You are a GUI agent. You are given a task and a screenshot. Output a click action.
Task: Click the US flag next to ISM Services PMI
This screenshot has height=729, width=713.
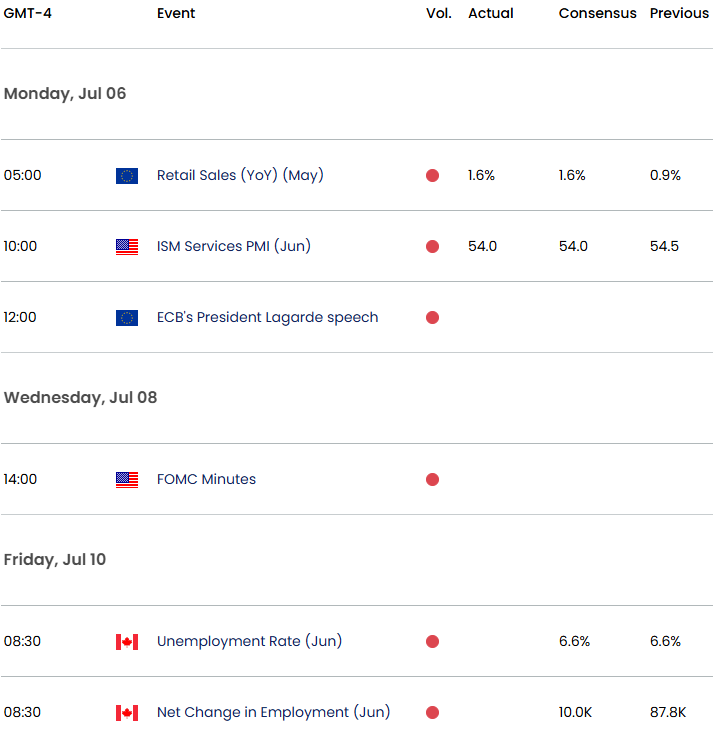pos(127,246)
